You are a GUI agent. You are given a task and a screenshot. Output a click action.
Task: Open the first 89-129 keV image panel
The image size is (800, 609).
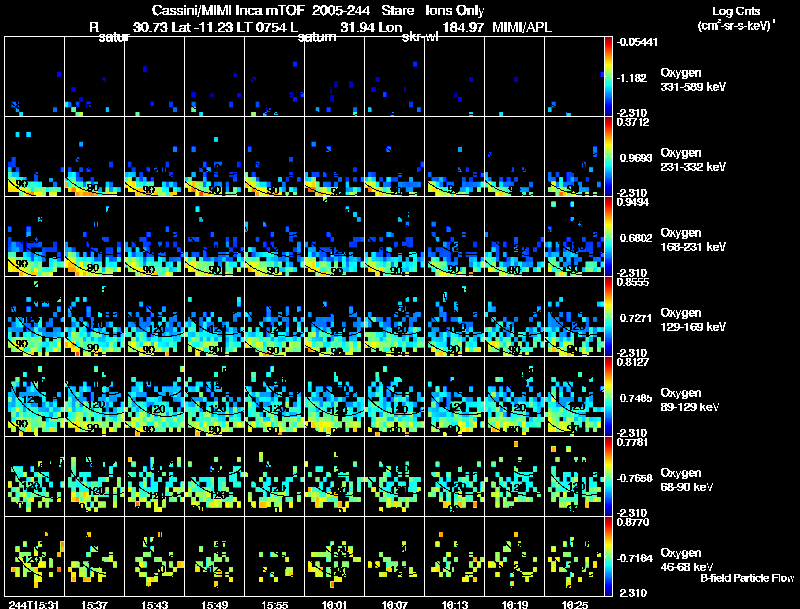click(x=34, y=395)
